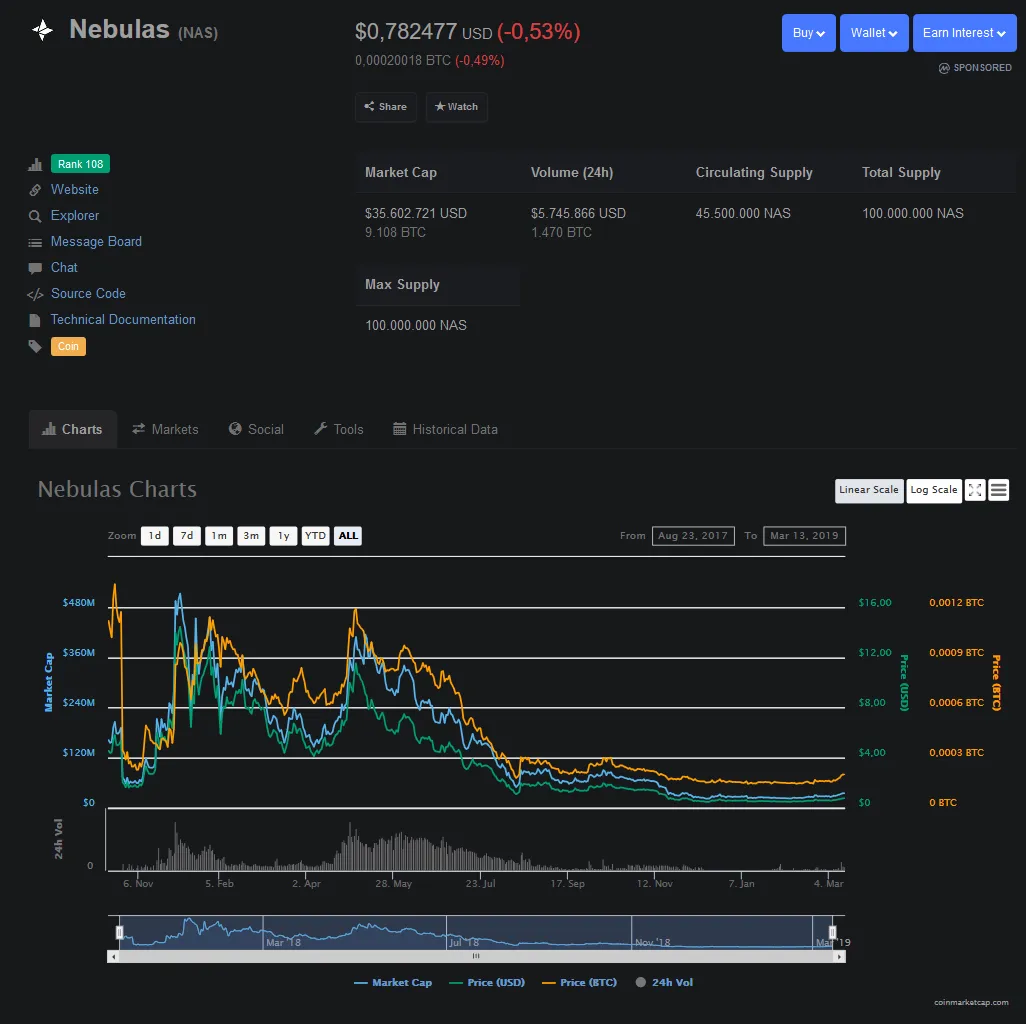Click the Sponsored logo icon
Image resolution: width=1026 pixels, height=1024 pixels.
point(944,68)
